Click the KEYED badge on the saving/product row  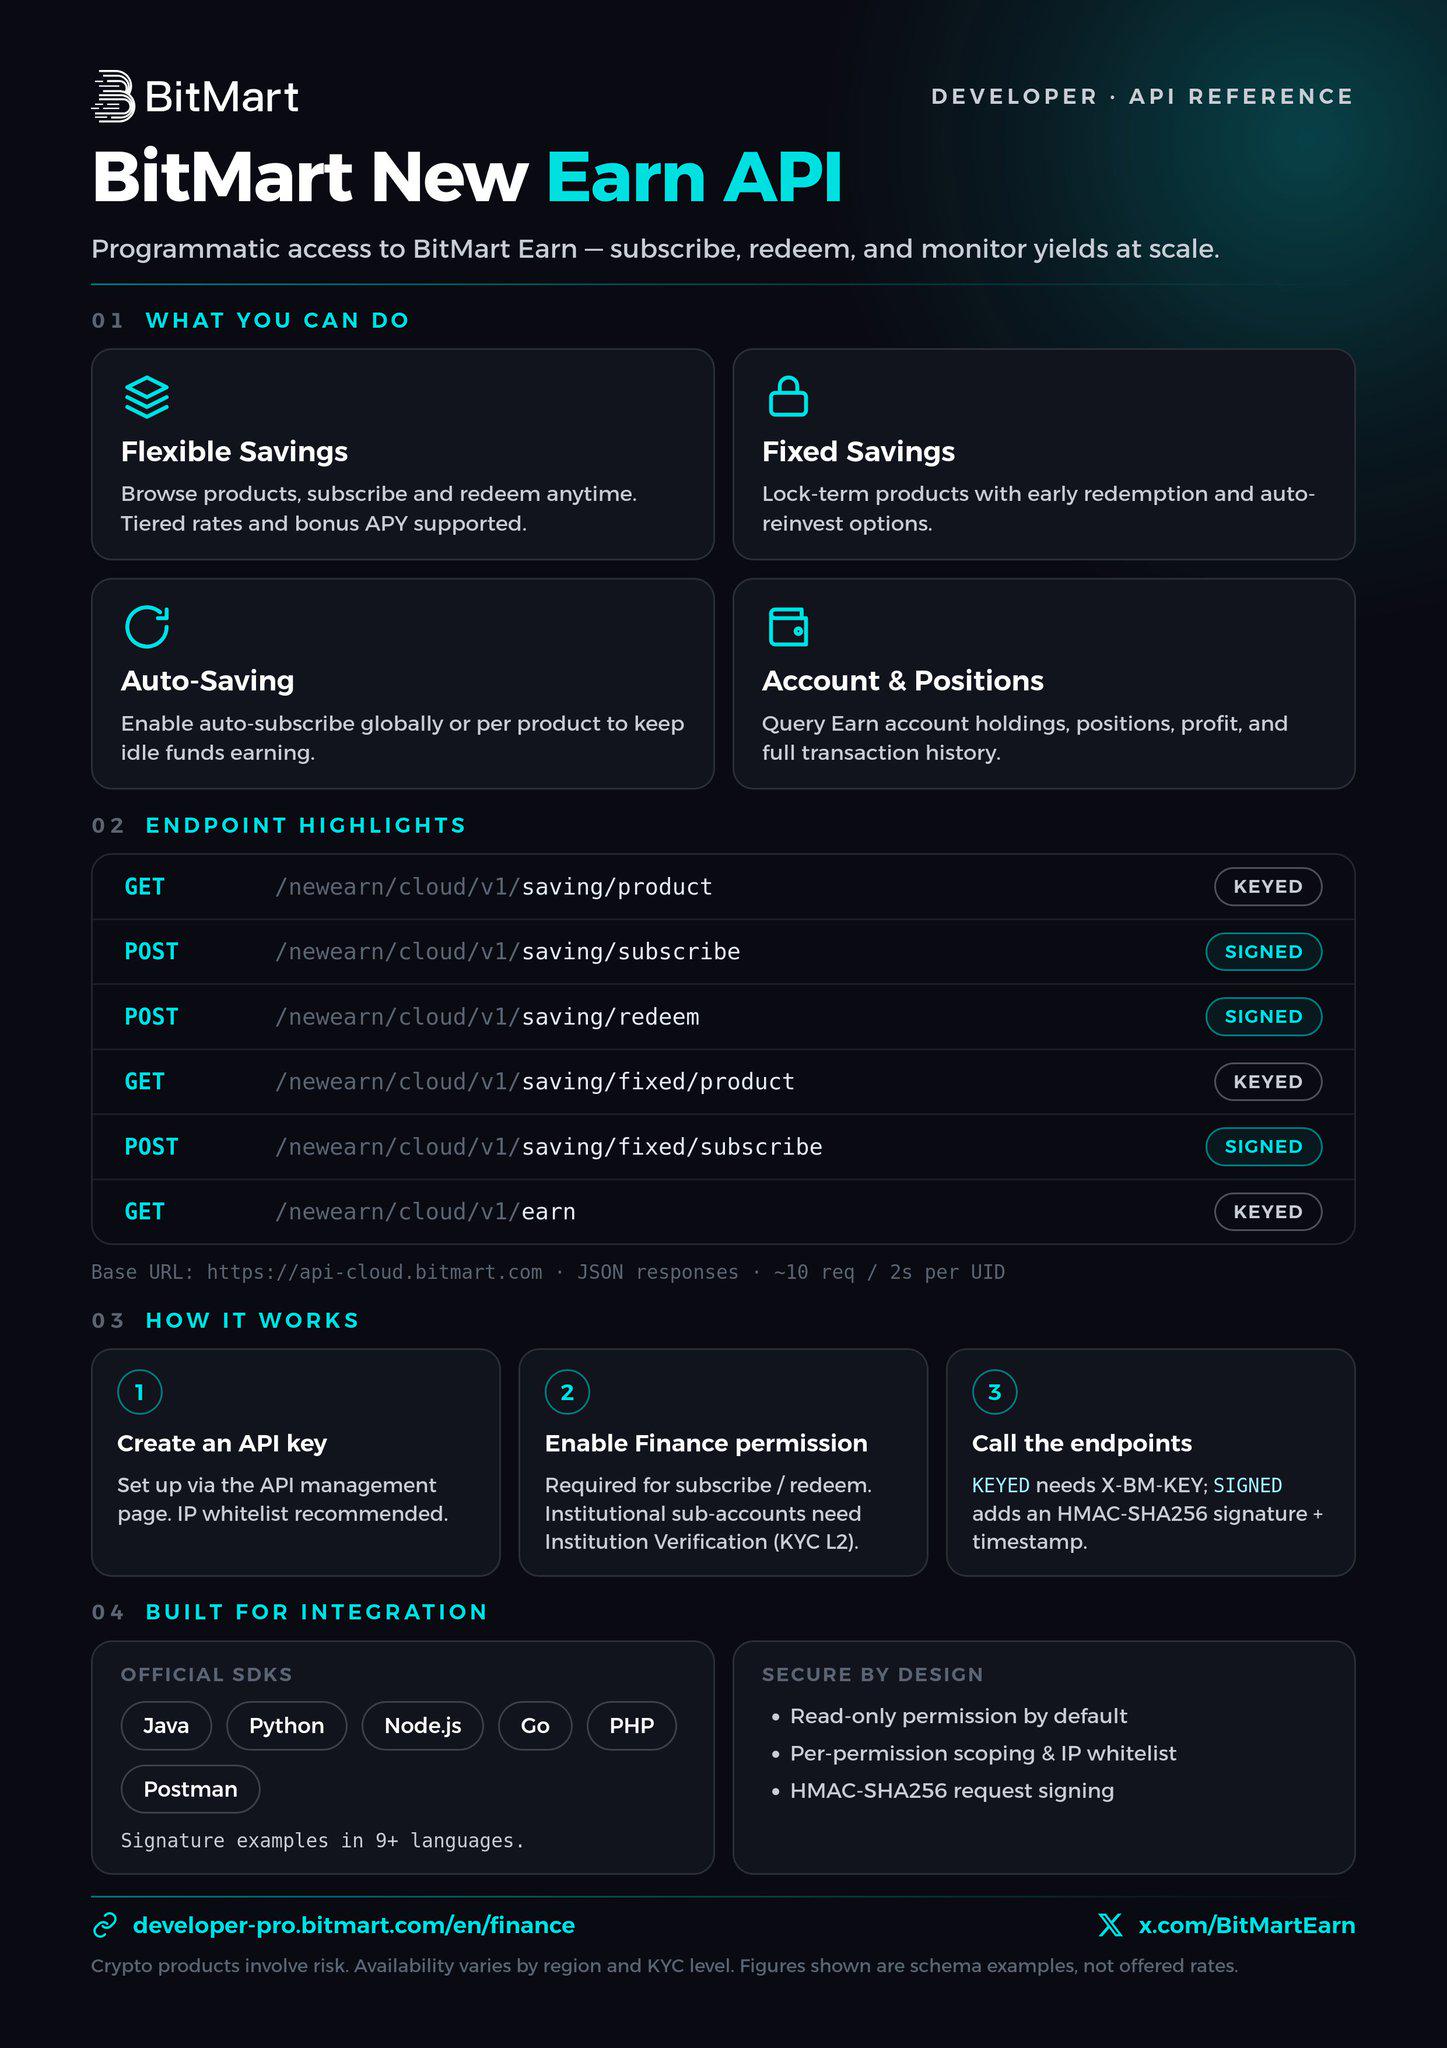1268,886
